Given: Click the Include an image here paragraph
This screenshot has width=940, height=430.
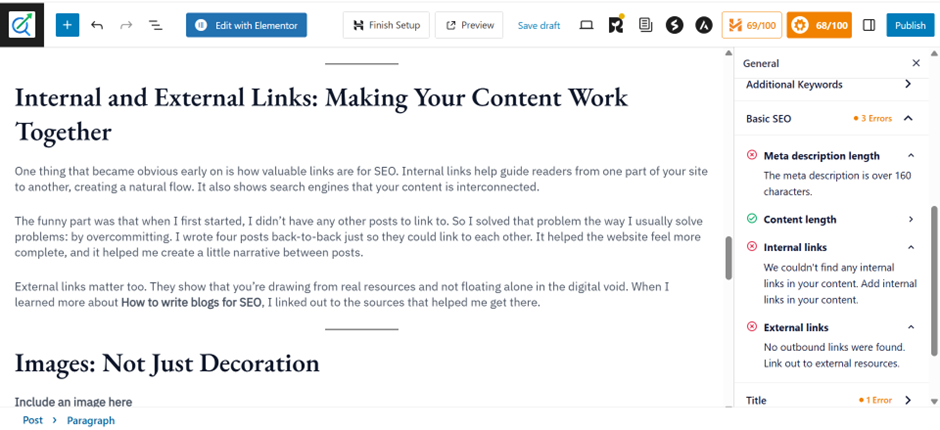Looking at the screenshot, I should (x=73, y=402).
